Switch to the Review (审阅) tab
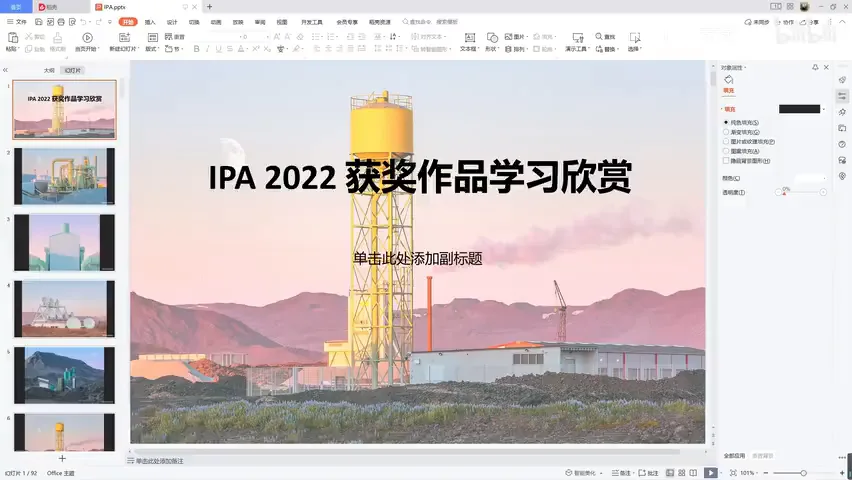 click(x=260, y=22)
